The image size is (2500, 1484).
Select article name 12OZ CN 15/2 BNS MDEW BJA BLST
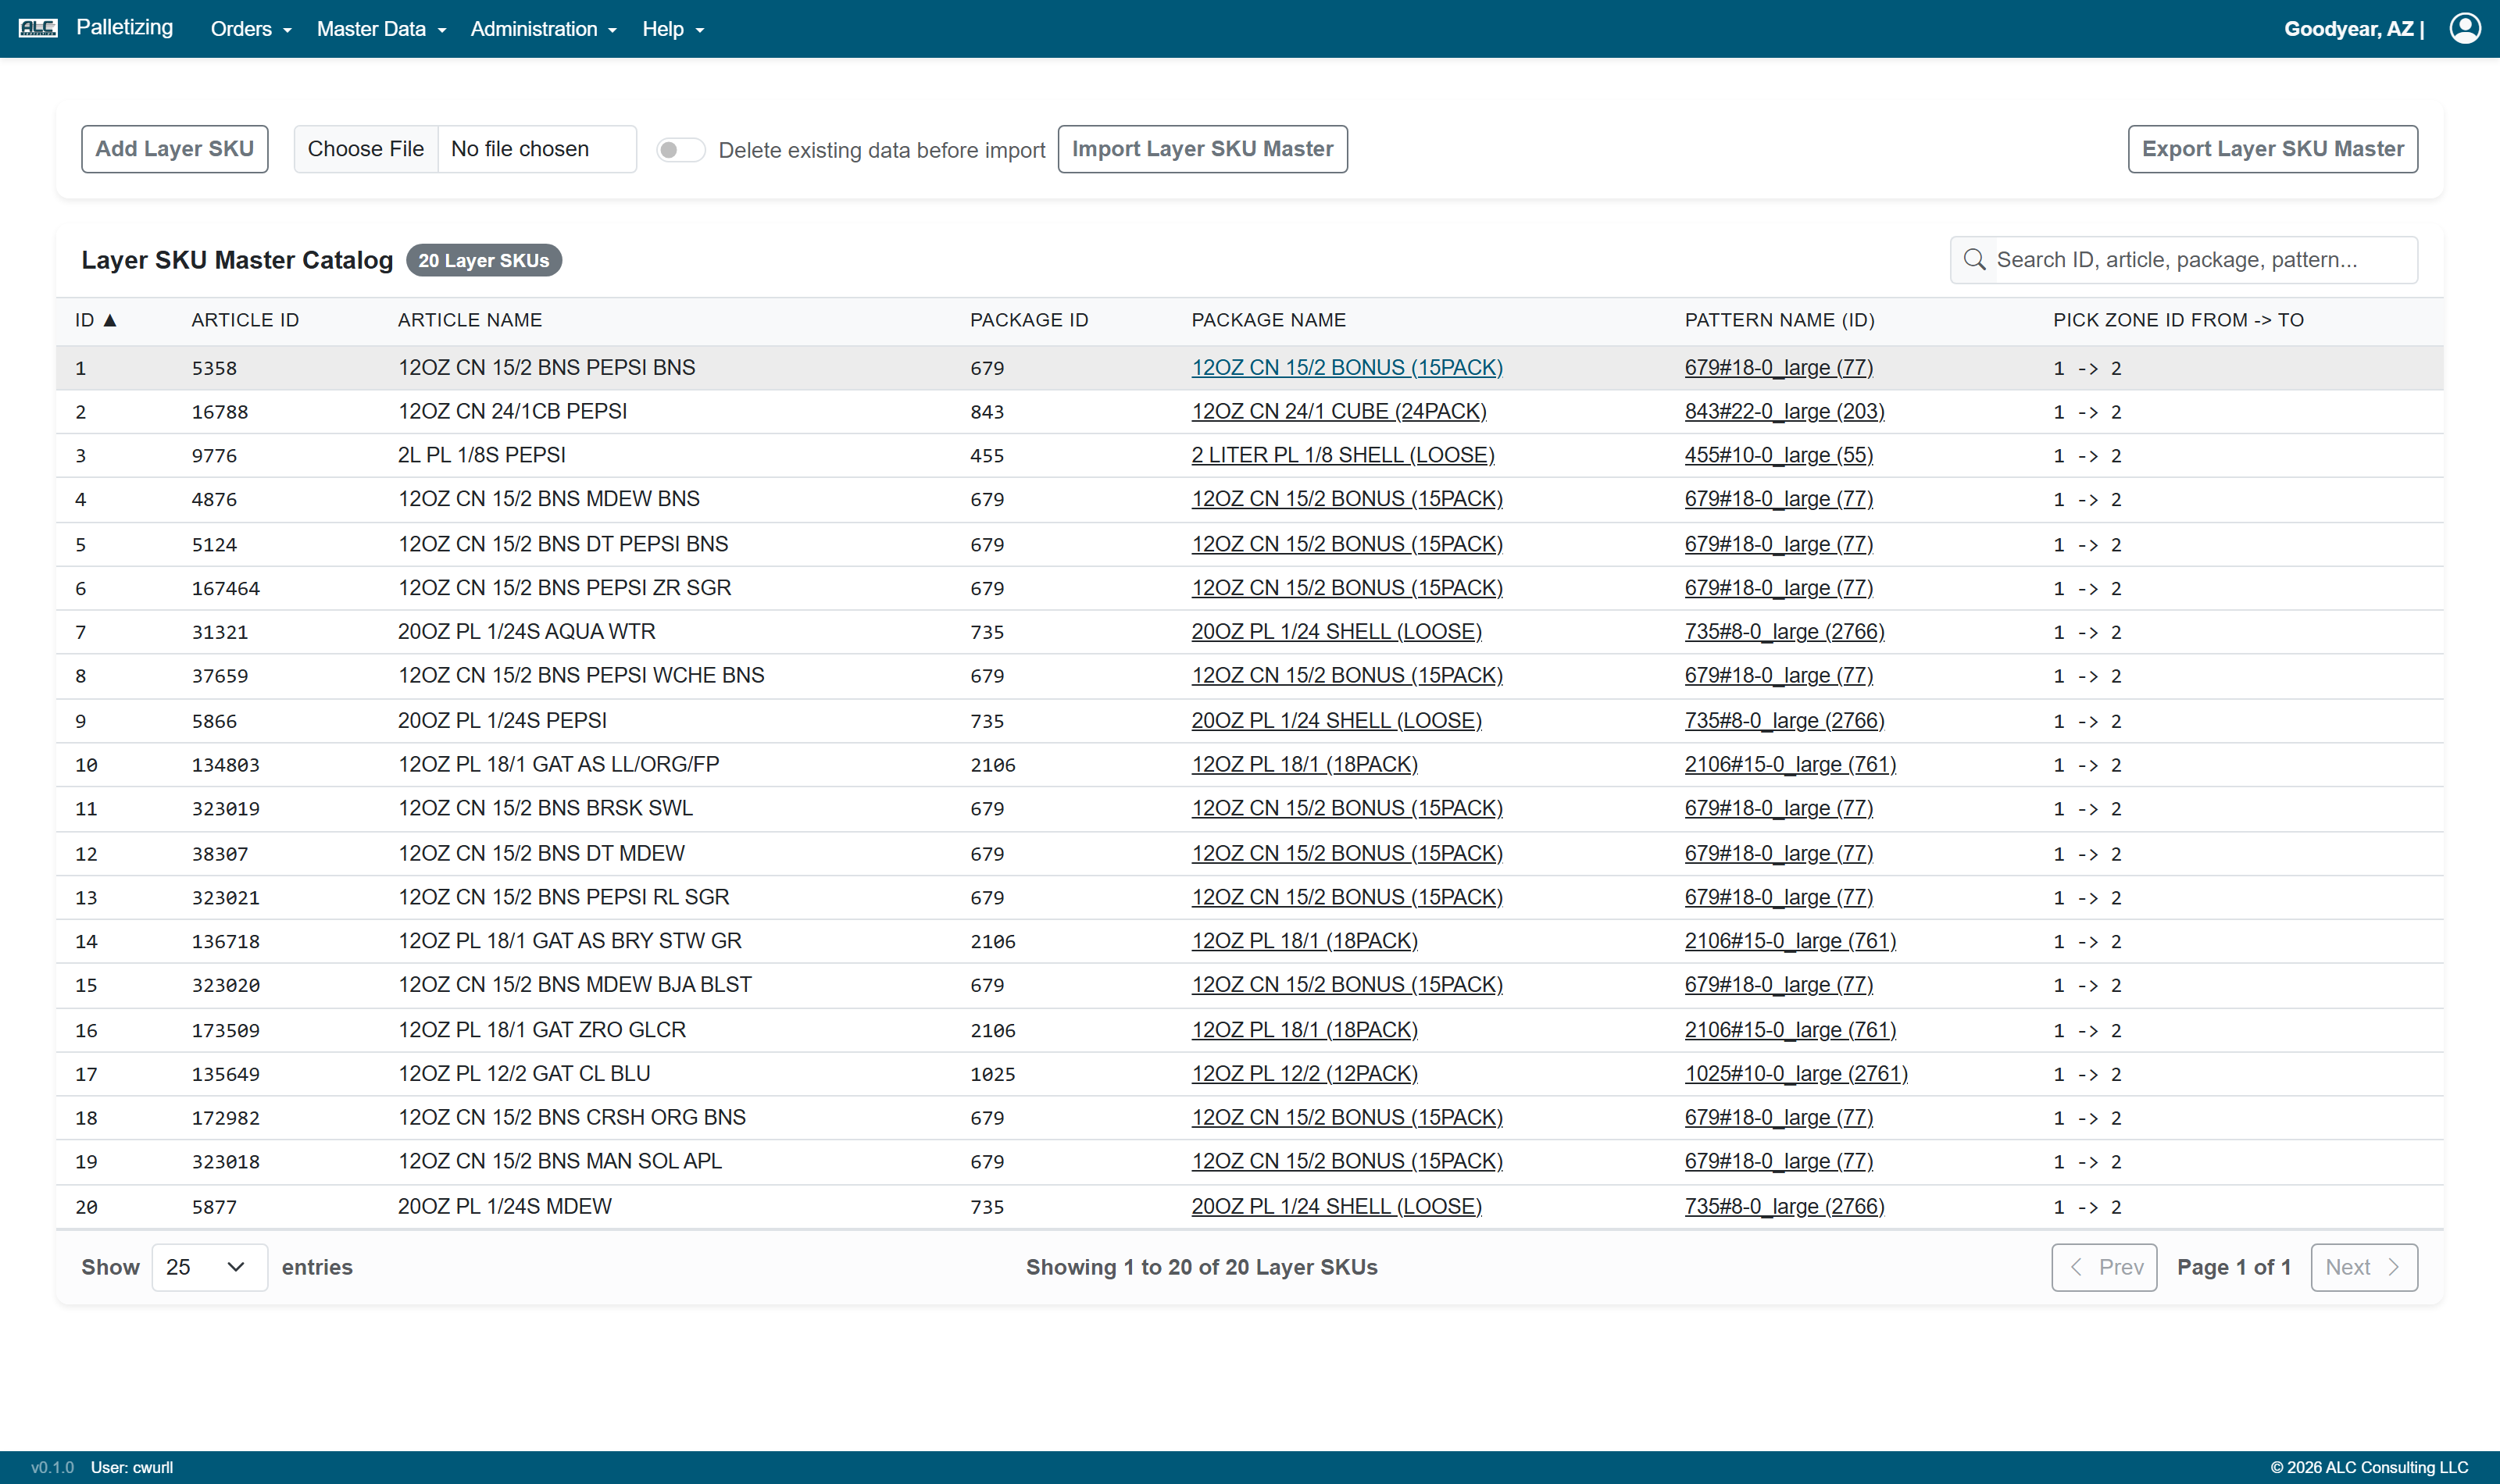574,985
